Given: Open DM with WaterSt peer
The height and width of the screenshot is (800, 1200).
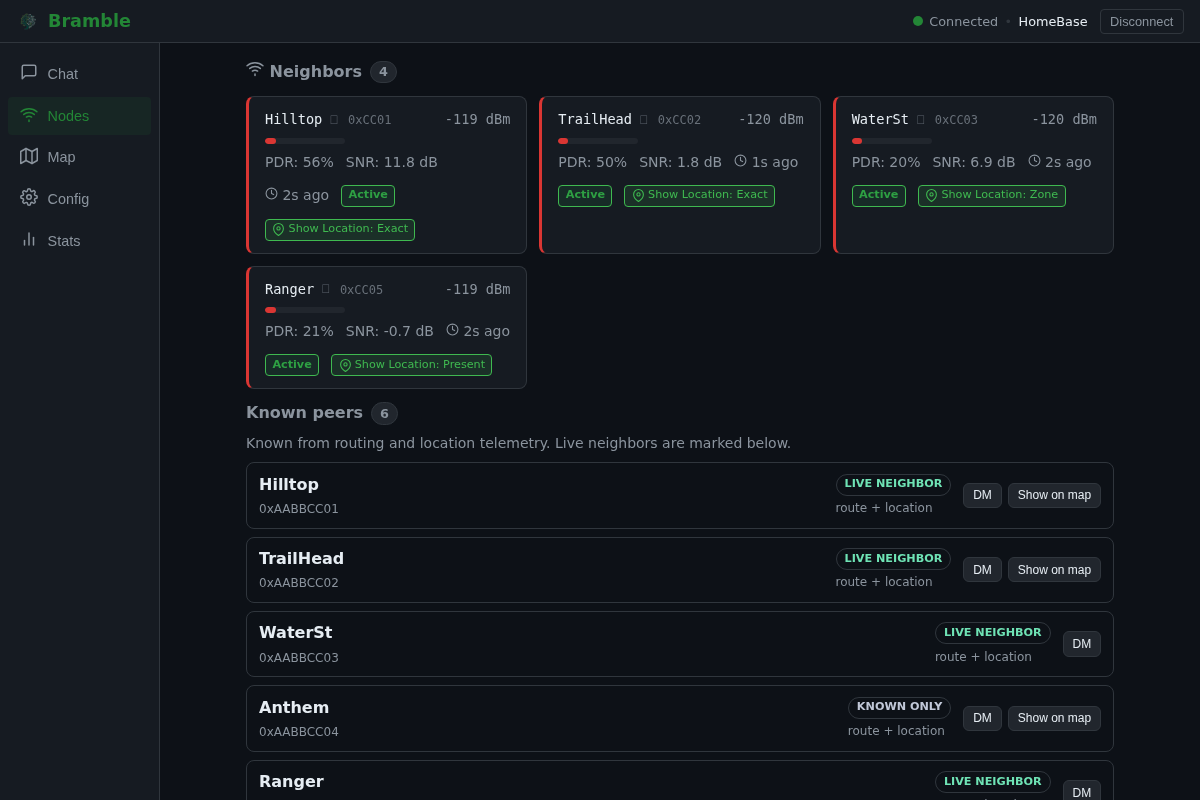Looking at the screenshot, I should [x=1082, y=644].
